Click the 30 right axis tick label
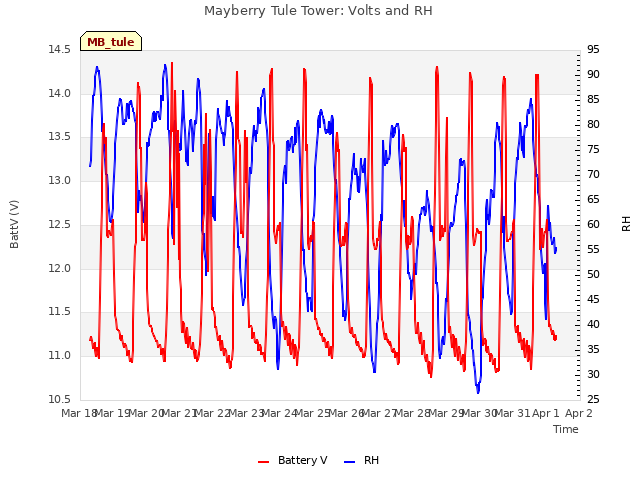This screenshot has width=640, height=480. (593, 374)
